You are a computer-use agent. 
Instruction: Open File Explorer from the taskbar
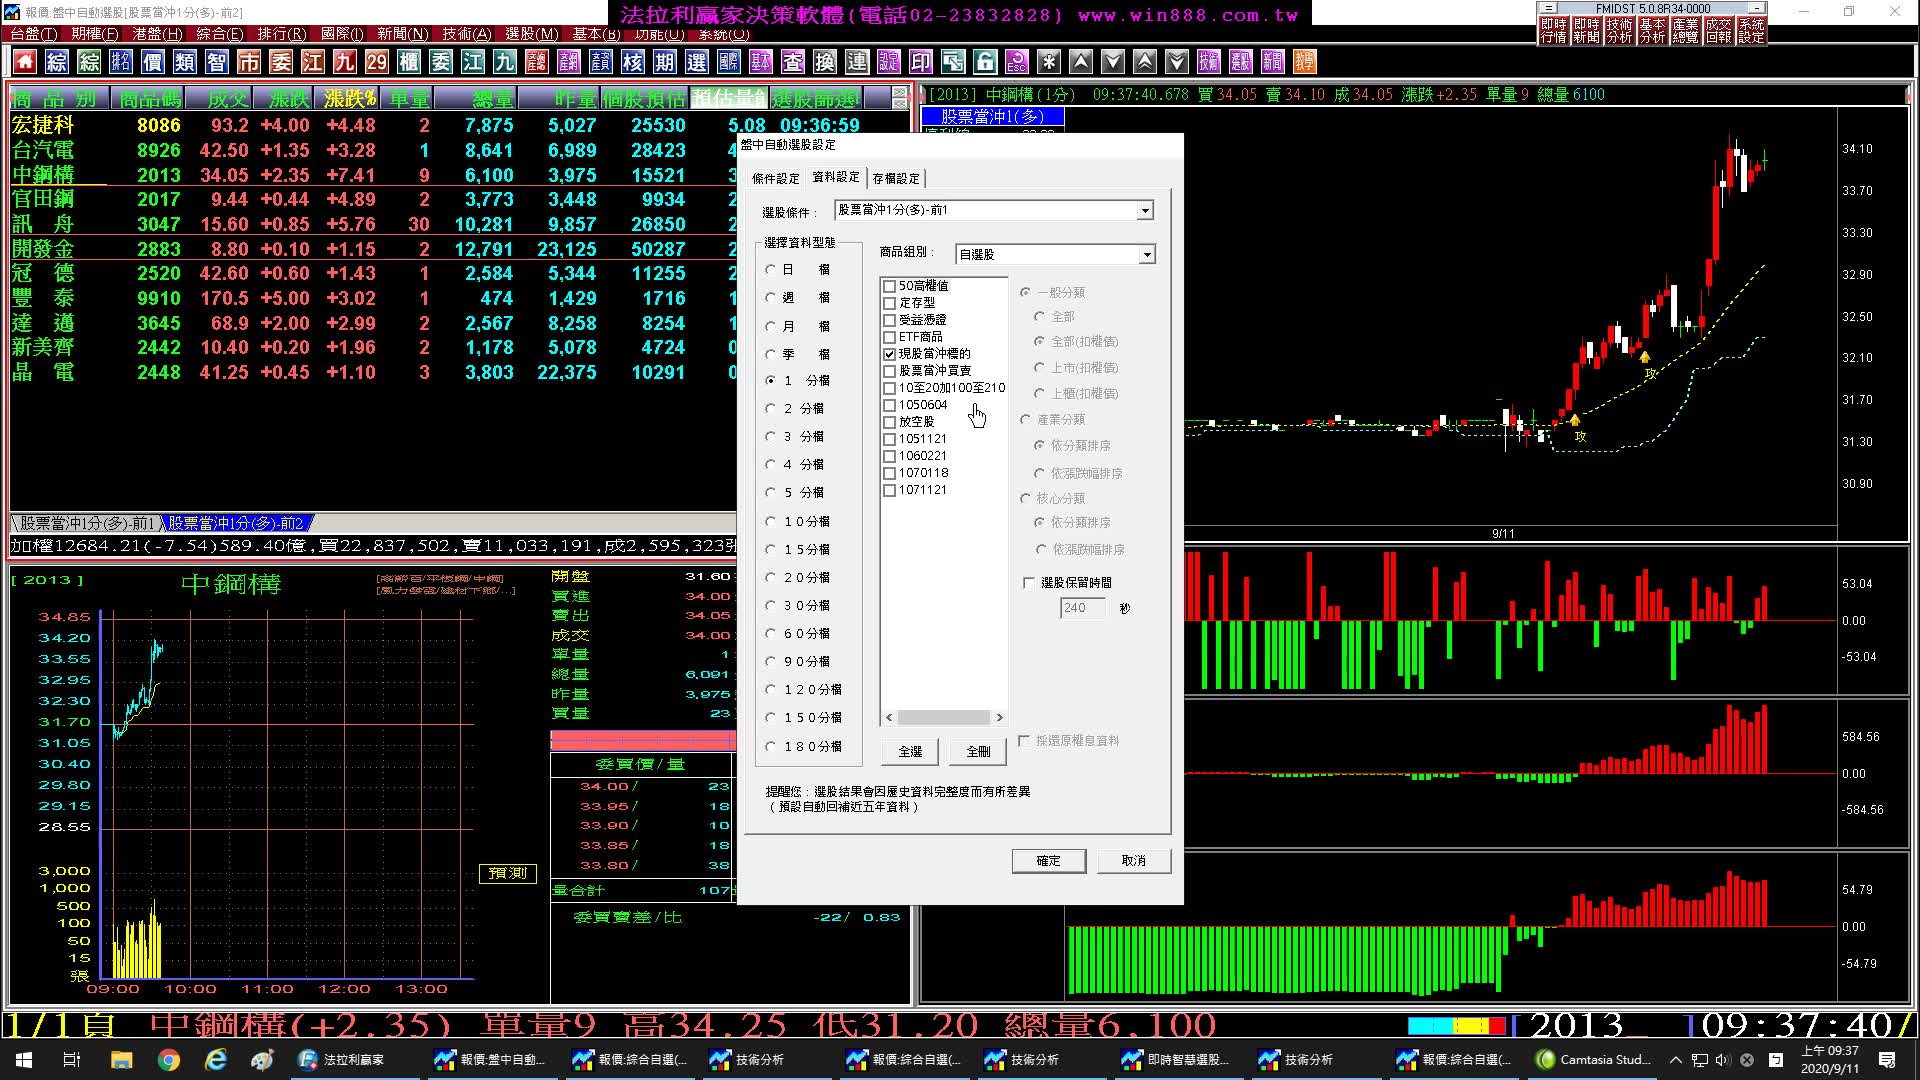point(121,1060)
